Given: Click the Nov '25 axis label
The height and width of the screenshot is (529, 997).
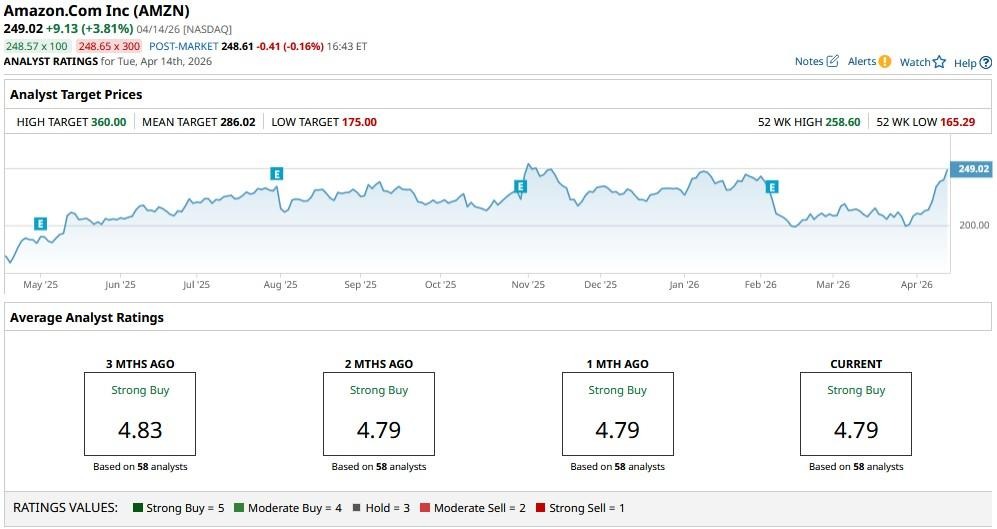Looking at the screenshot, I should click(528, 285).
